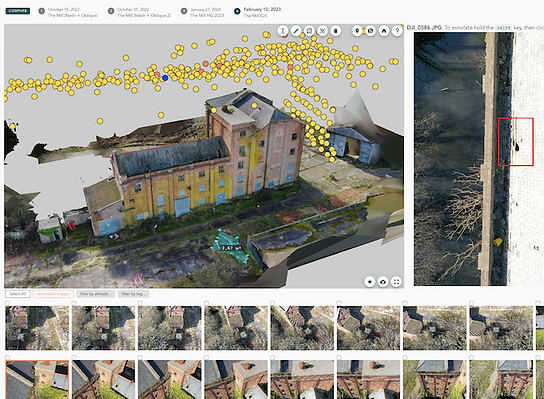The height and width of the screenshot is (399, 544).
Task: Enter fullscreen with the expand icon
Action: 396,282
